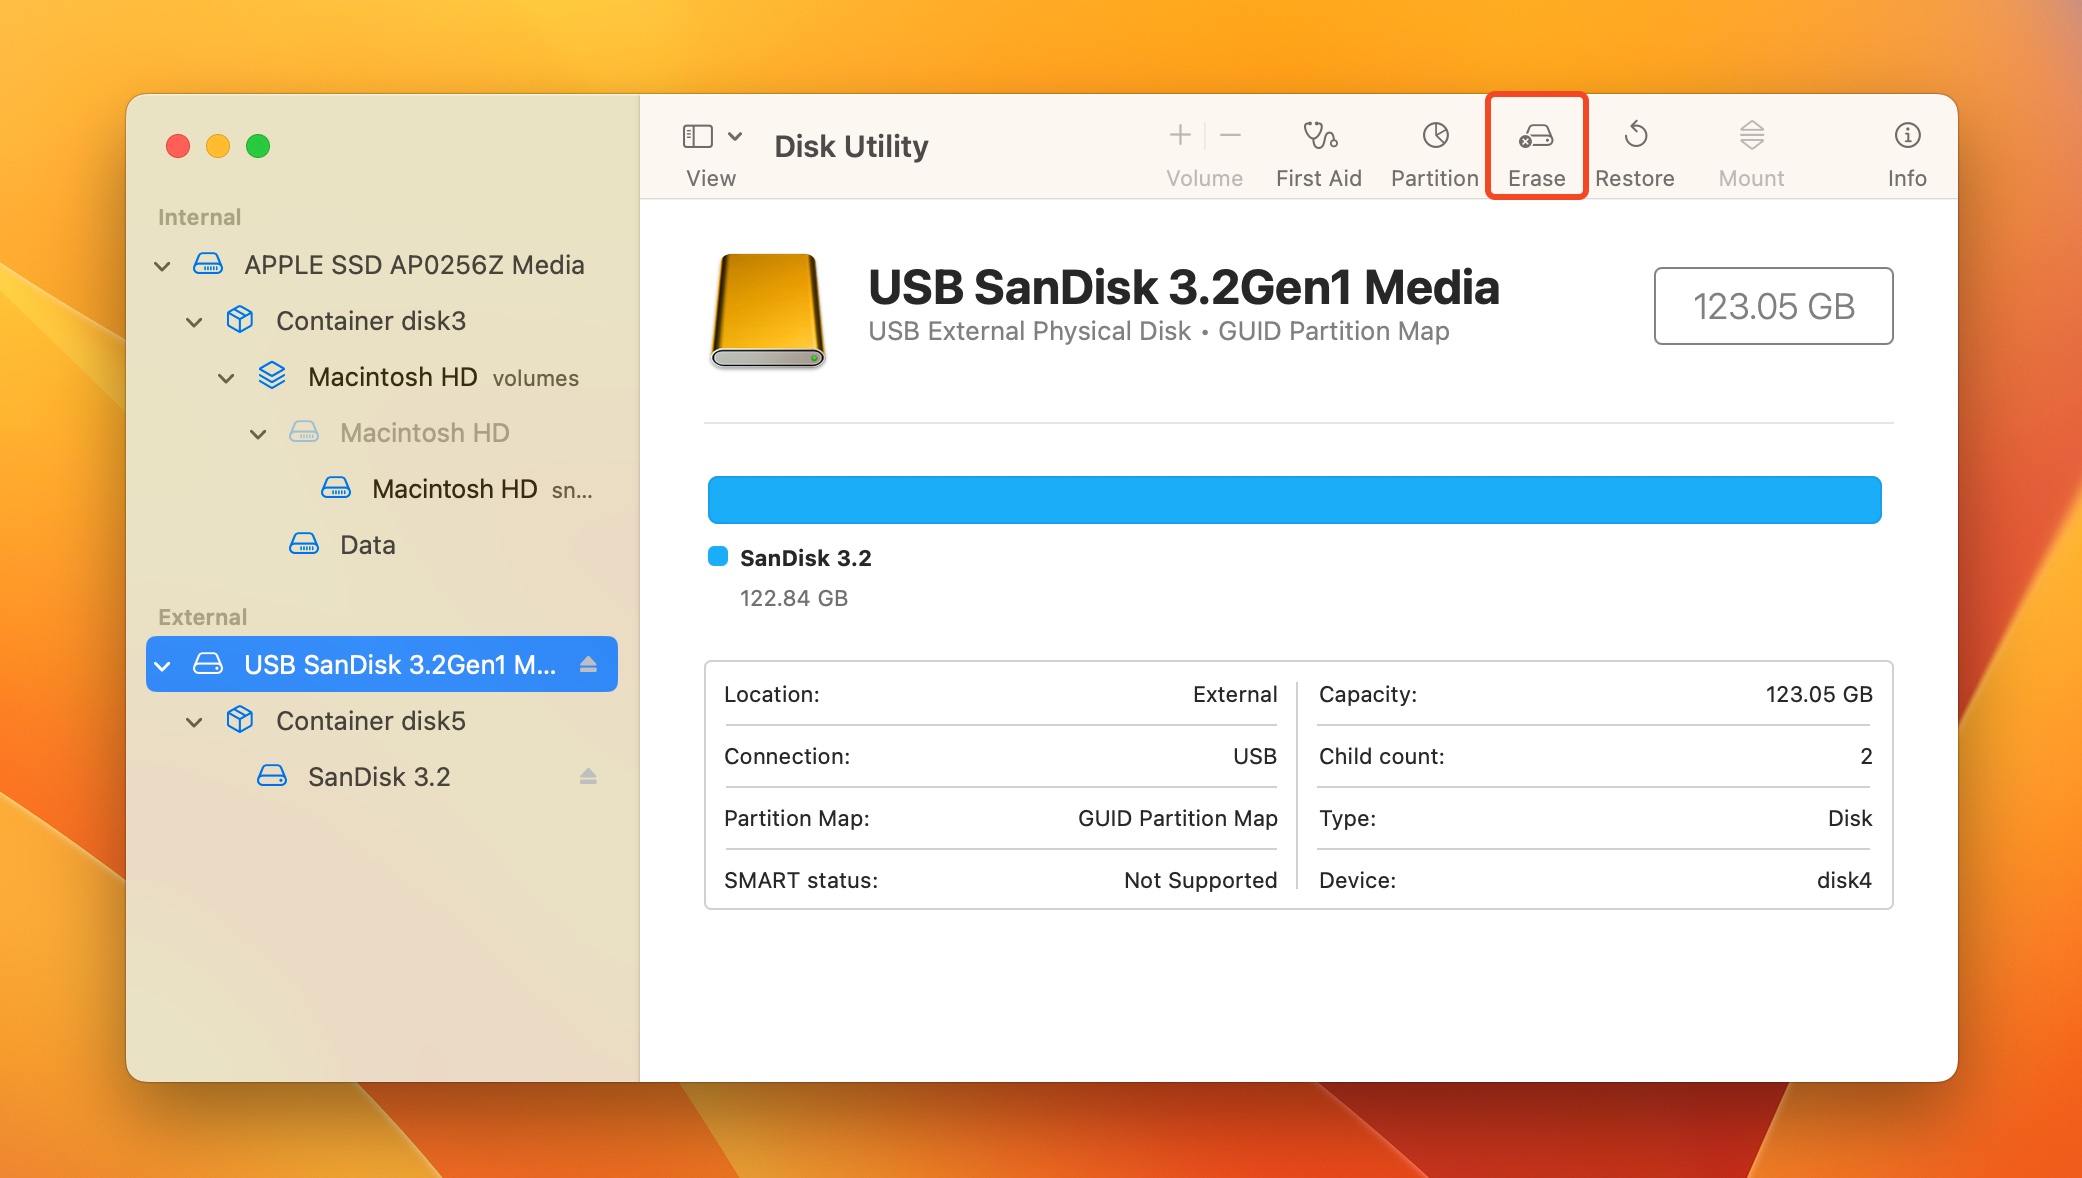Click the yellow minimize window button
The height and width of the screenshot is (1178, 2082).
click(x=218, y=146)
